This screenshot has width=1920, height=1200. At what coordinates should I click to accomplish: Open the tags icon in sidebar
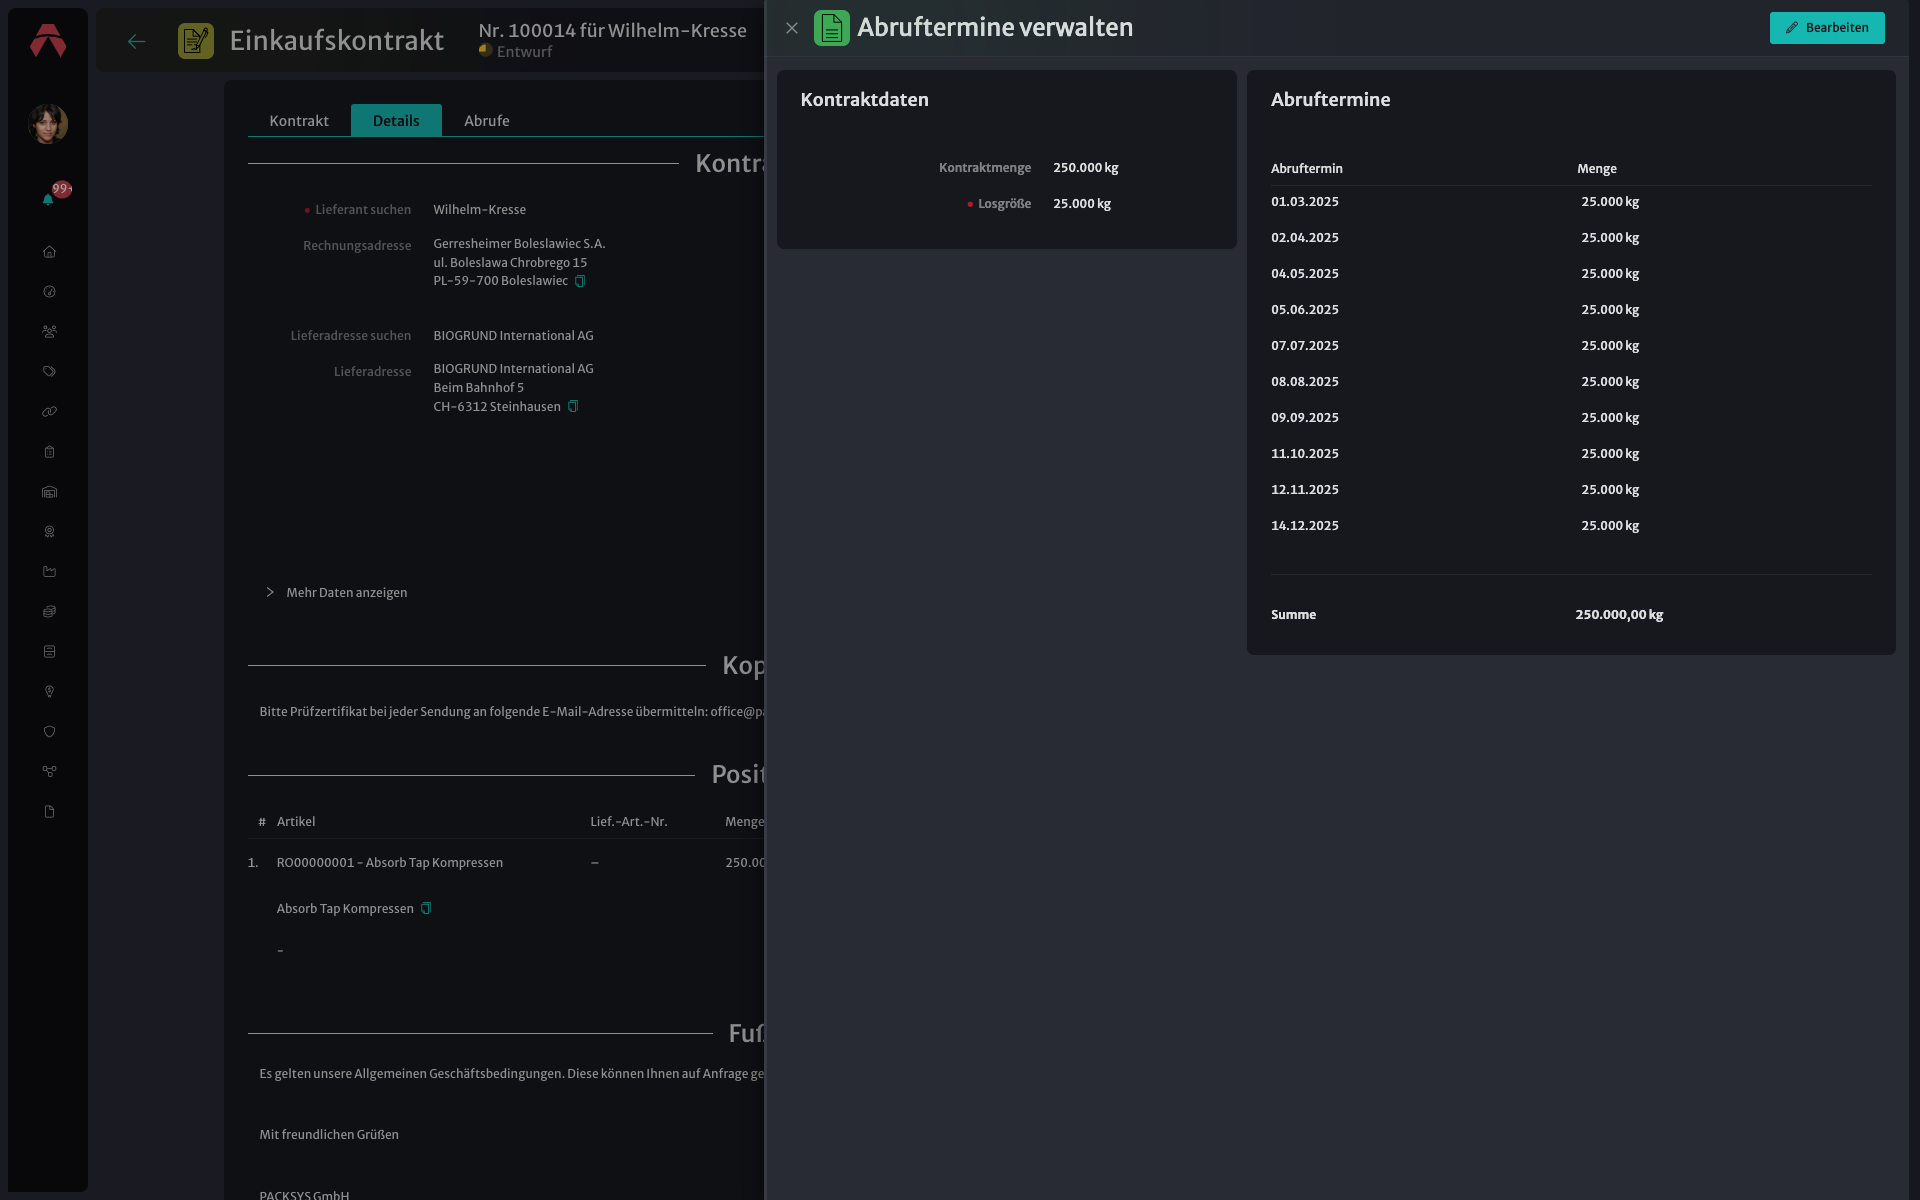(49, 372)
